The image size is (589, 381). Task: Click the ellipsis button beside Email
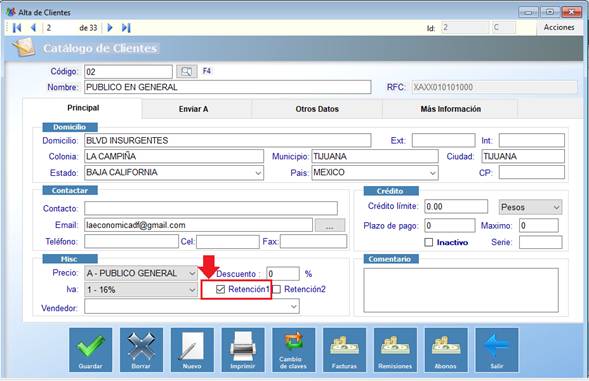pos(330,225)
